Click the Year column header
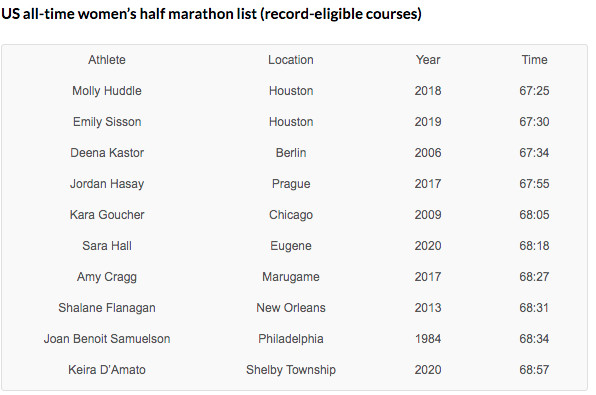Viewport: 596px width, 395px height. pyautogui.click(x=428, y=60)
